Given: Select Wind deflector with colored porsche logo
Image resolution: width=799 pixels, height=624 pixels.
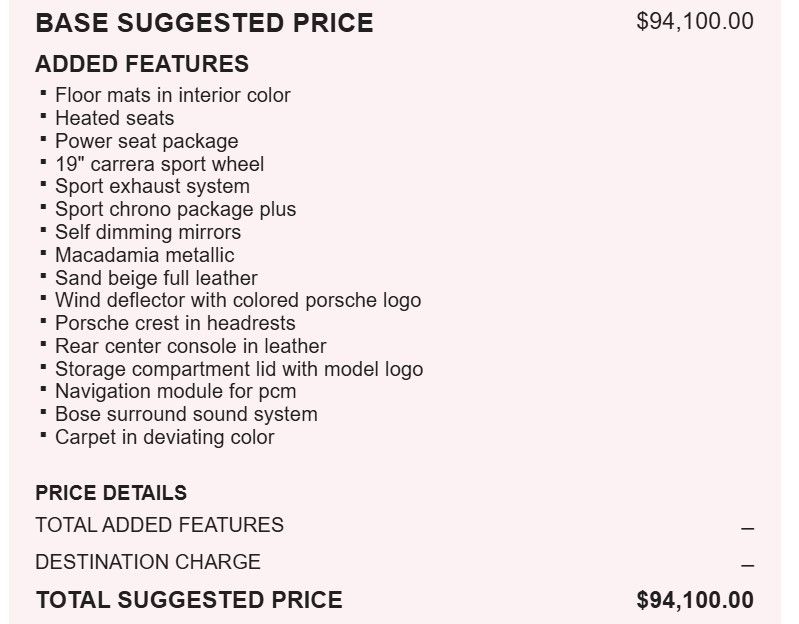Looking at the screenshot, I should point(238,301).
